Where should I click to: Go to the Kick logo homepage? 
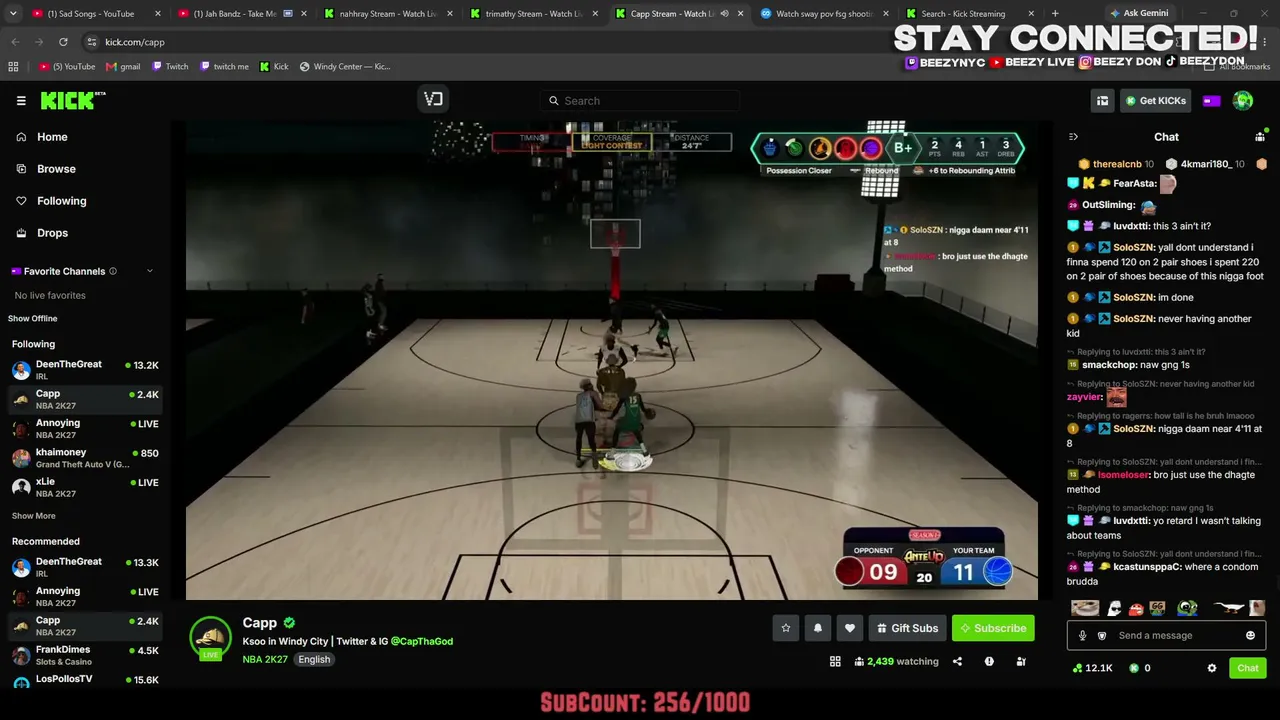pyautogui.click(x=72, y=100)
